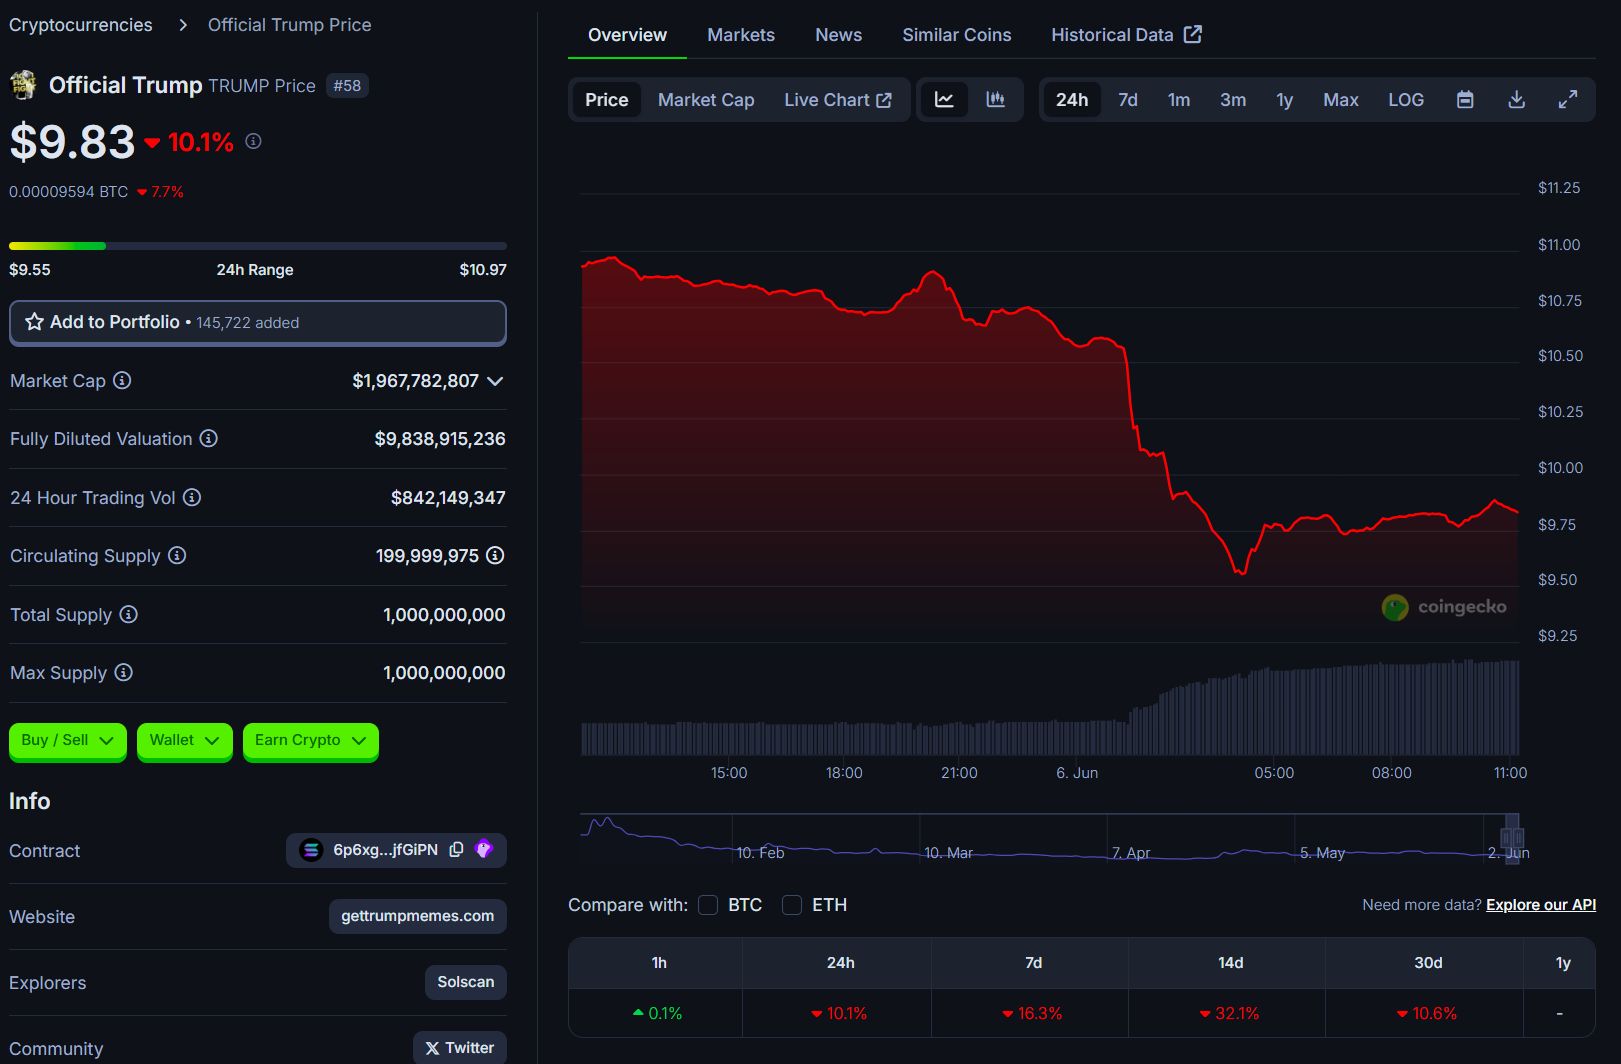
Task: Click the mini navigator history chart
Action: [x=1049, y=838]
